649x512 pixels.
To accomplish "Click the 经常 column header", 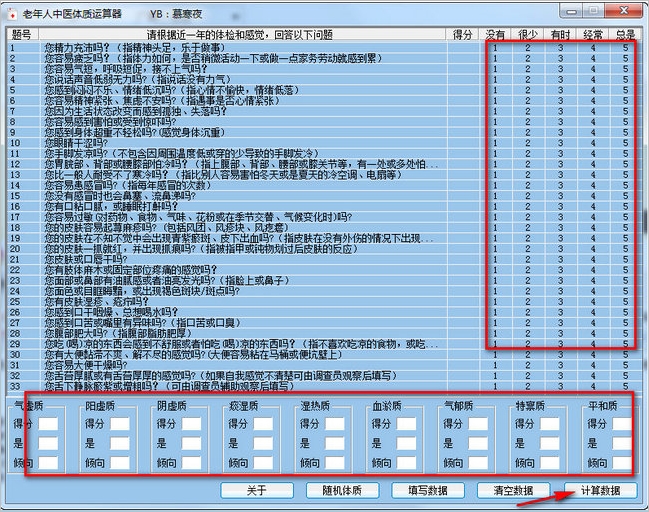I will coord(593,34).
